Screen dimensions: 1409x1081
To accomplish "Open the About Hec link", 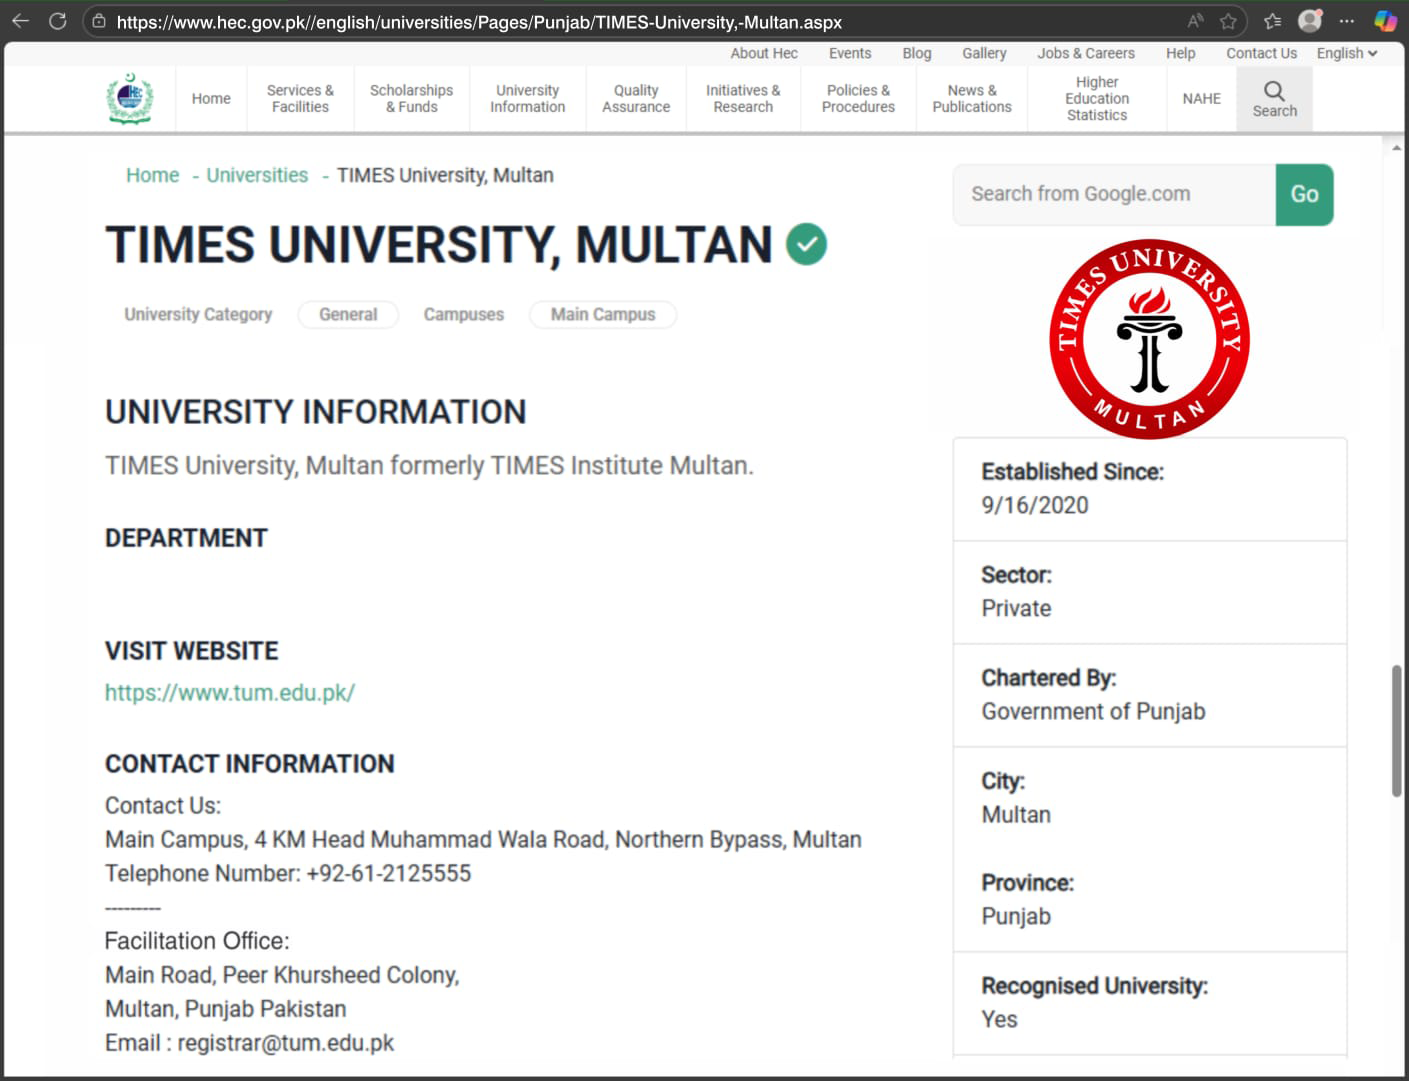I will click(x=764, y=53).
